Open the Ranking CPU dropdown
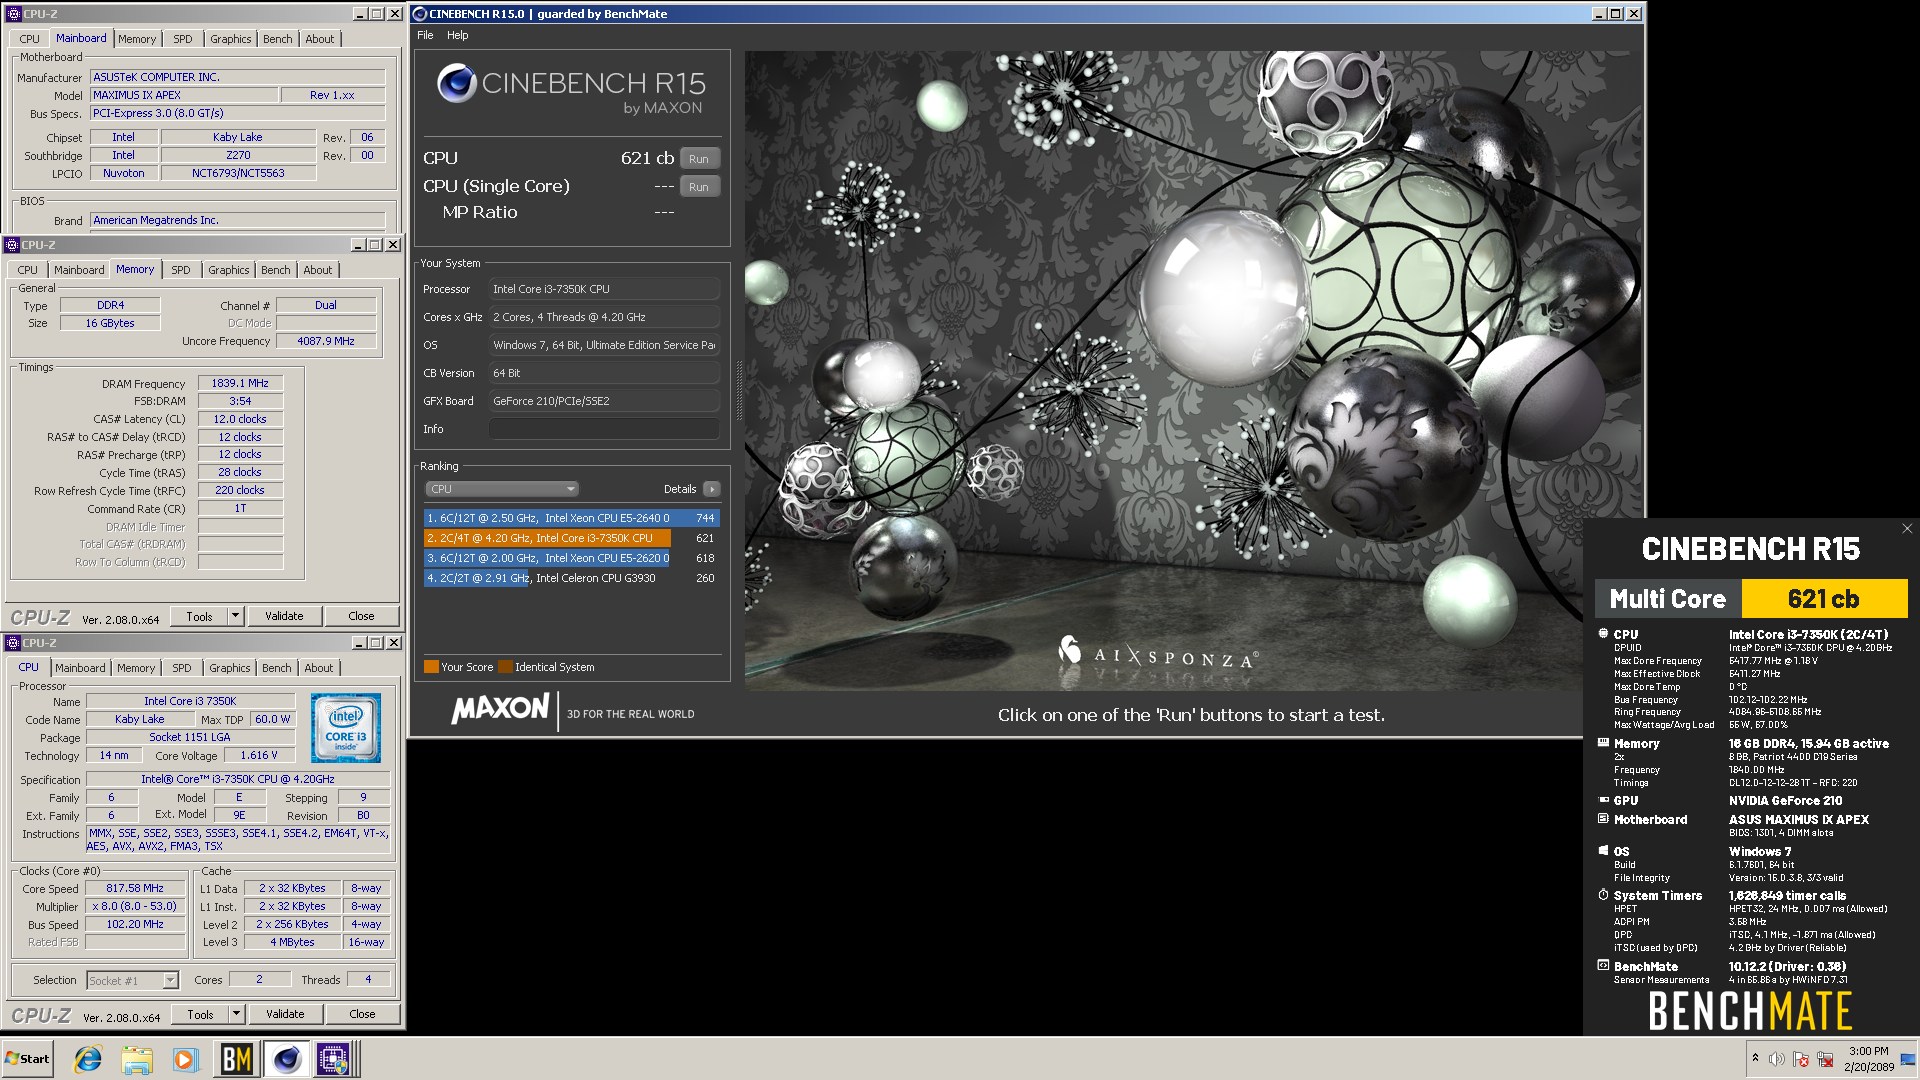 [x=502, y=489]
